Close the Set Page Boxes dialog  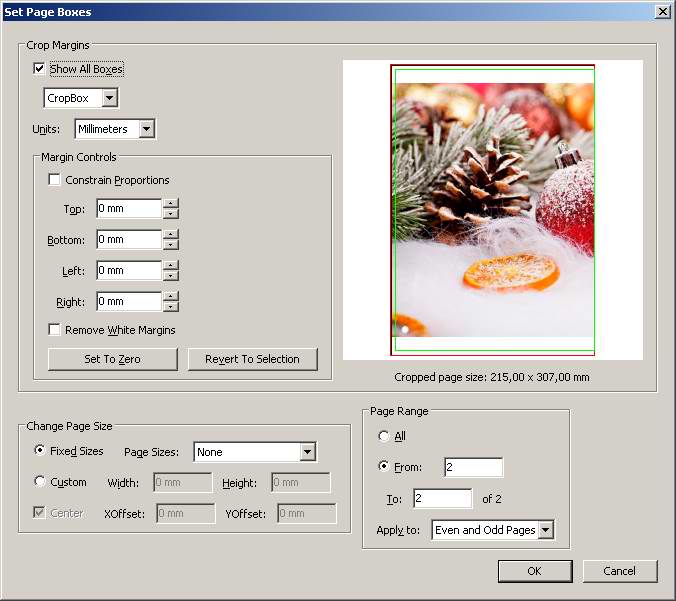(x=662, y=12)
